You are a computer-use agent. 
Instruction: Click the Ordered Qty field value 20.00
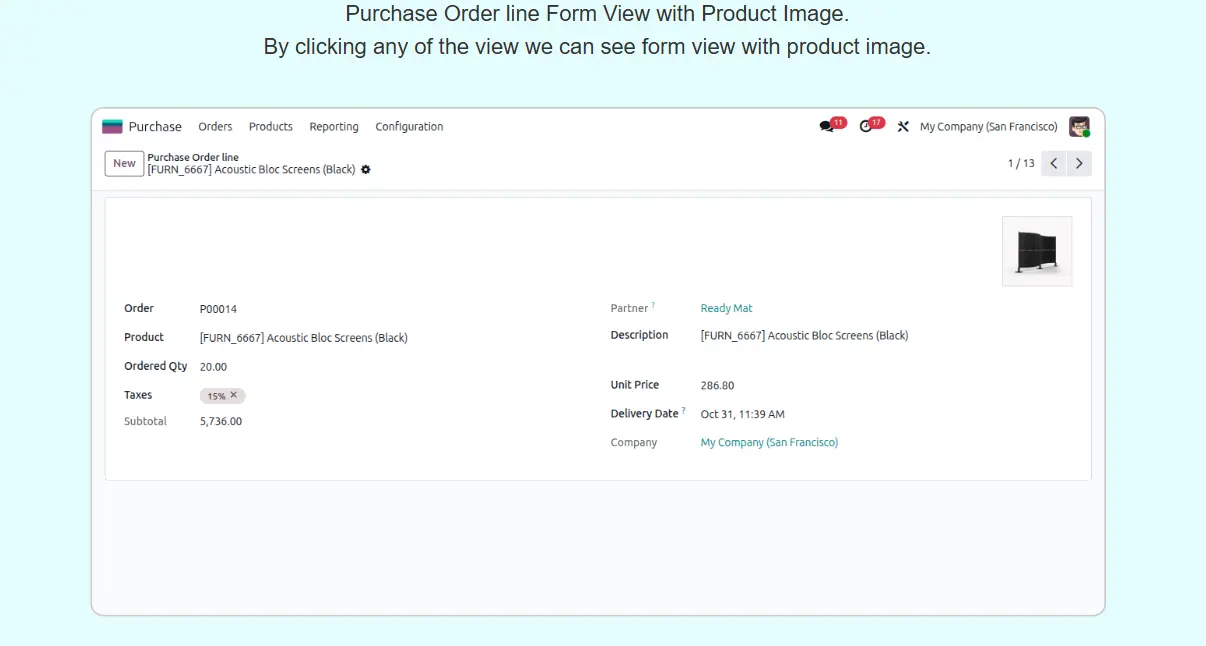click(213, 367)
